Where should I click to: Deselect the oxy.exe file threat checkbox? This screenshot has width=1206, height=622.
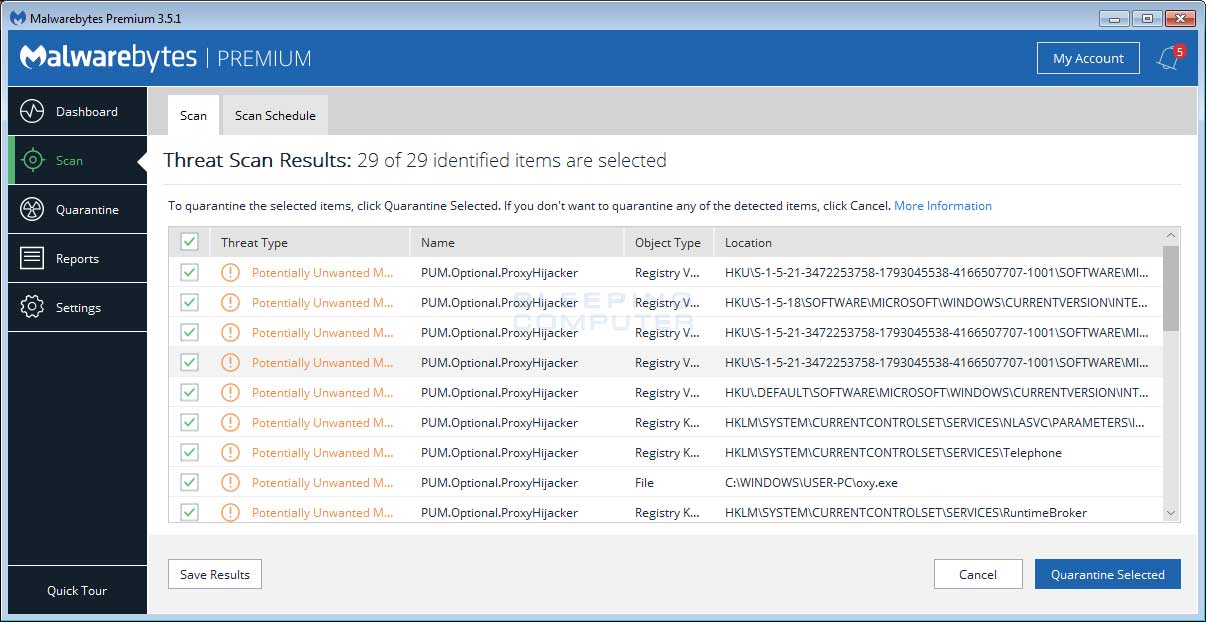coord(189,482)
